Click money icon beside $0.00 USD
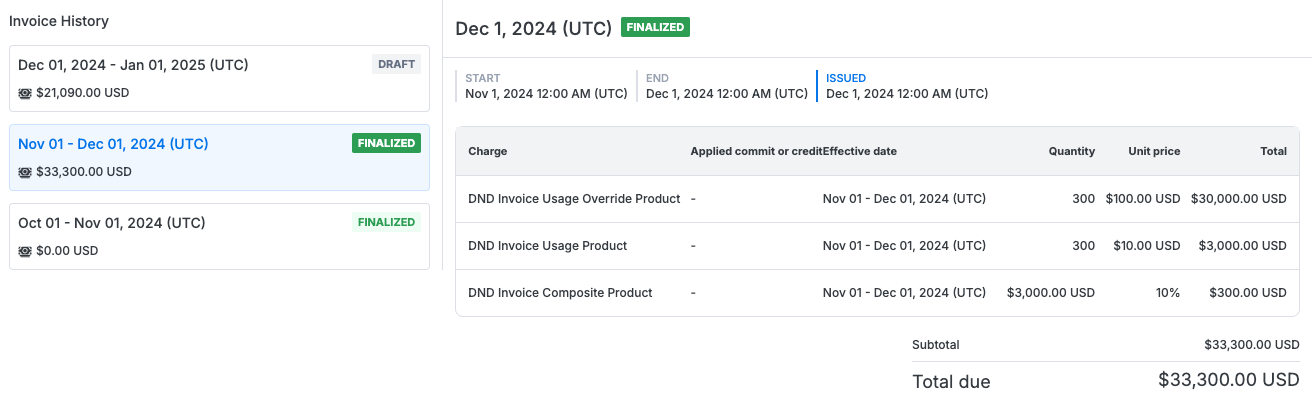 pos(25,251)
